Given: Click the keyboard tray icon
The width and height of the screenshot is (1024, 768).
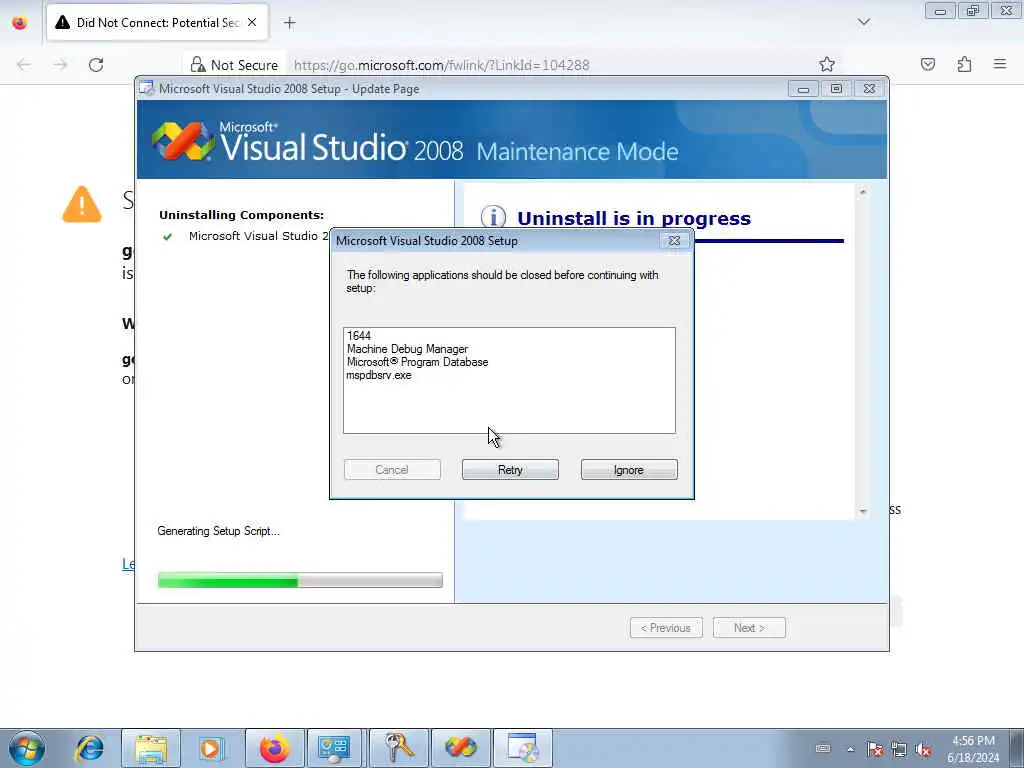Looking at the screenshot, I should (x=823, y=749).
